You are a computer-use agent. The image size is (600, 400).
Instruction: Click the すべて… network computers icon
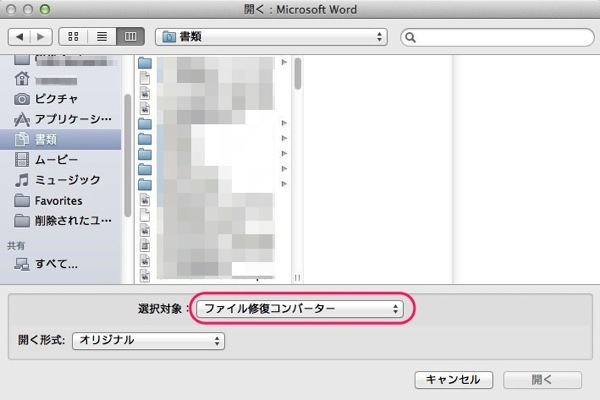tap(22, 264)
